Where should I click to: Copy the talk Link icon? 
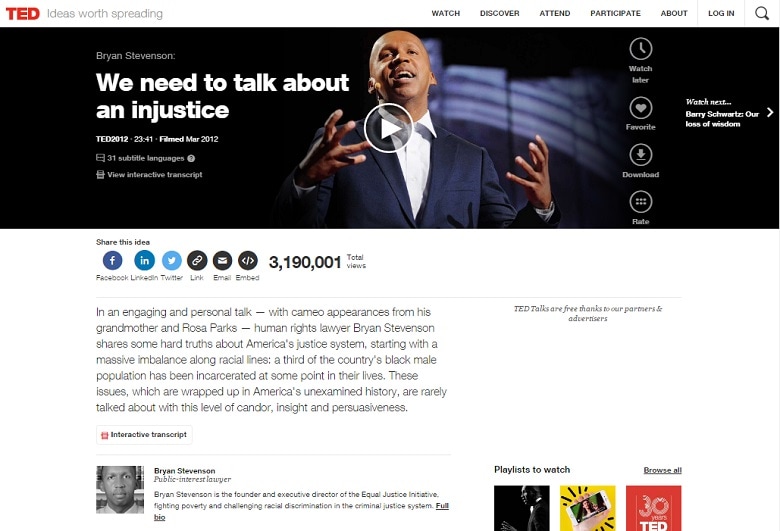(197, 260)
